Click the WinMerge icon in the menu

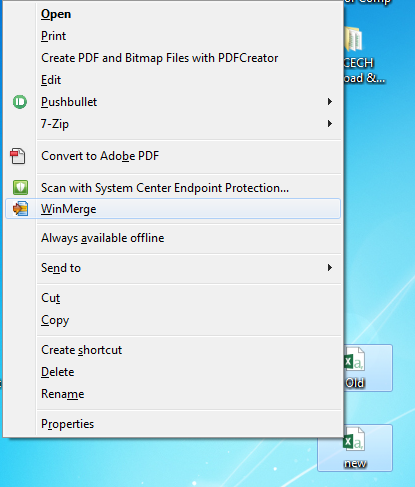[20, 209]
